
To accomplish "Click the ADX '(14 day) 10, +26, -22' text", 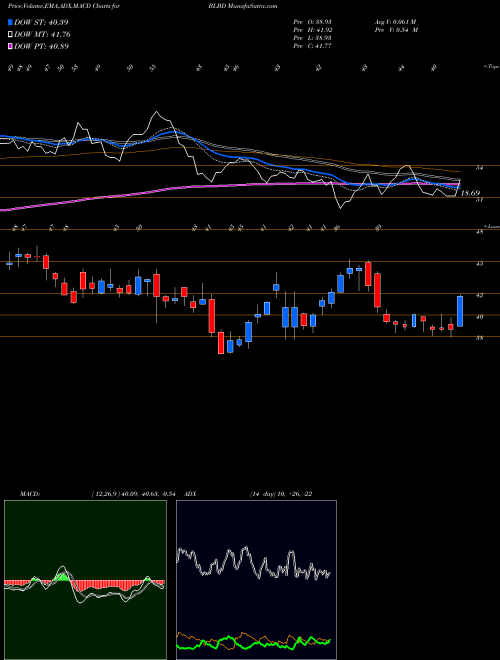I will tap(281, 494).
